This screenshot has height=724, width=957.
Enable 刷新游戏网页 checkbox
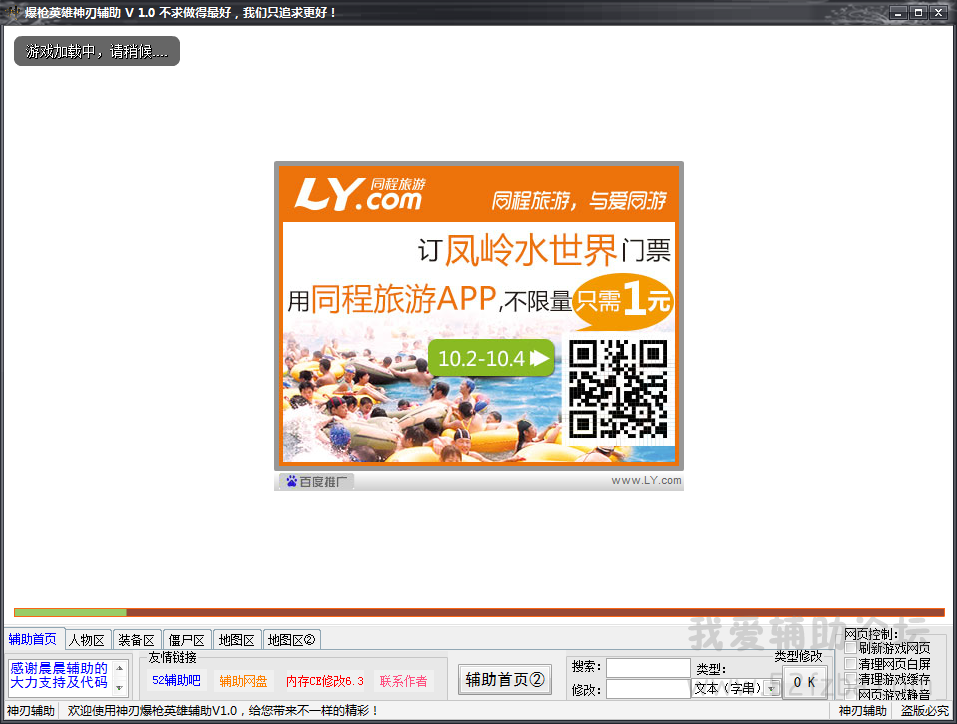(850, 648)
